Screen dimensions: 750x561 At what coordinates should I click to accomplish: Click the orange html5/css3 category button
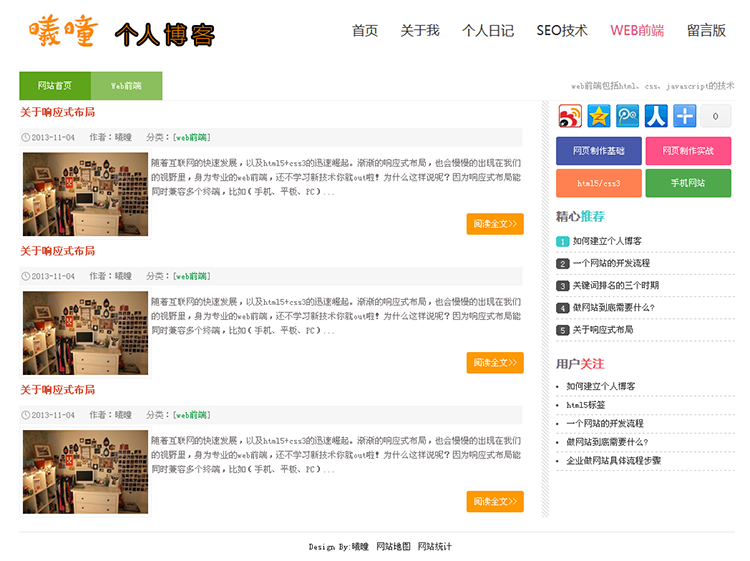pos(599,183)
